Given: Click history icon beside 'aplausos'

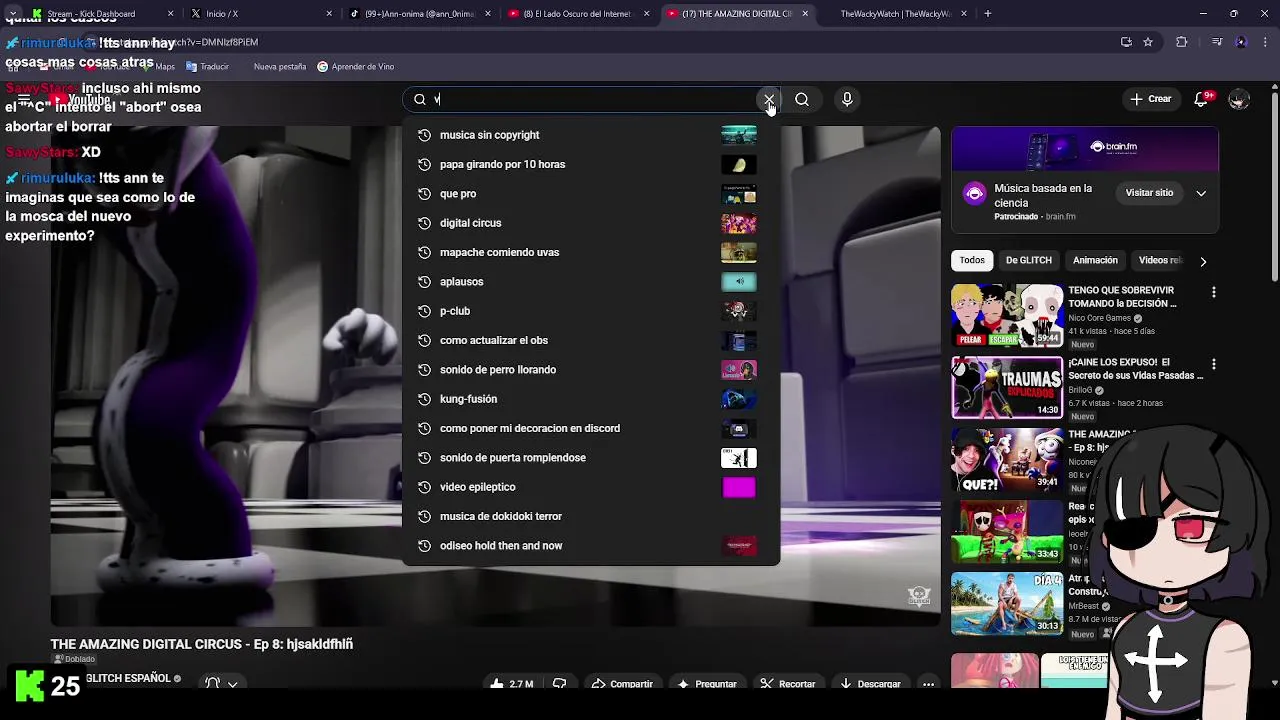Looking at the screenshot, I should 424,282.
